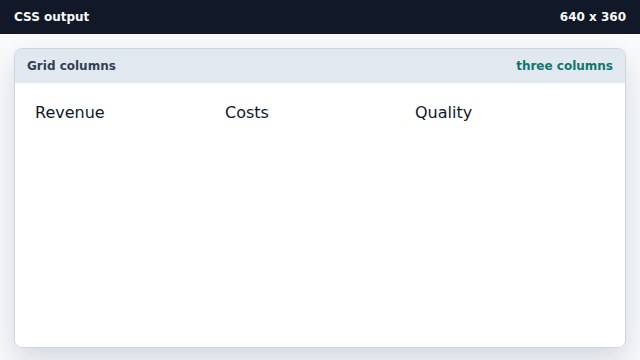Click the 'three columns' green label
This screenshot has height=360, width=640.
tap(564, 66)
